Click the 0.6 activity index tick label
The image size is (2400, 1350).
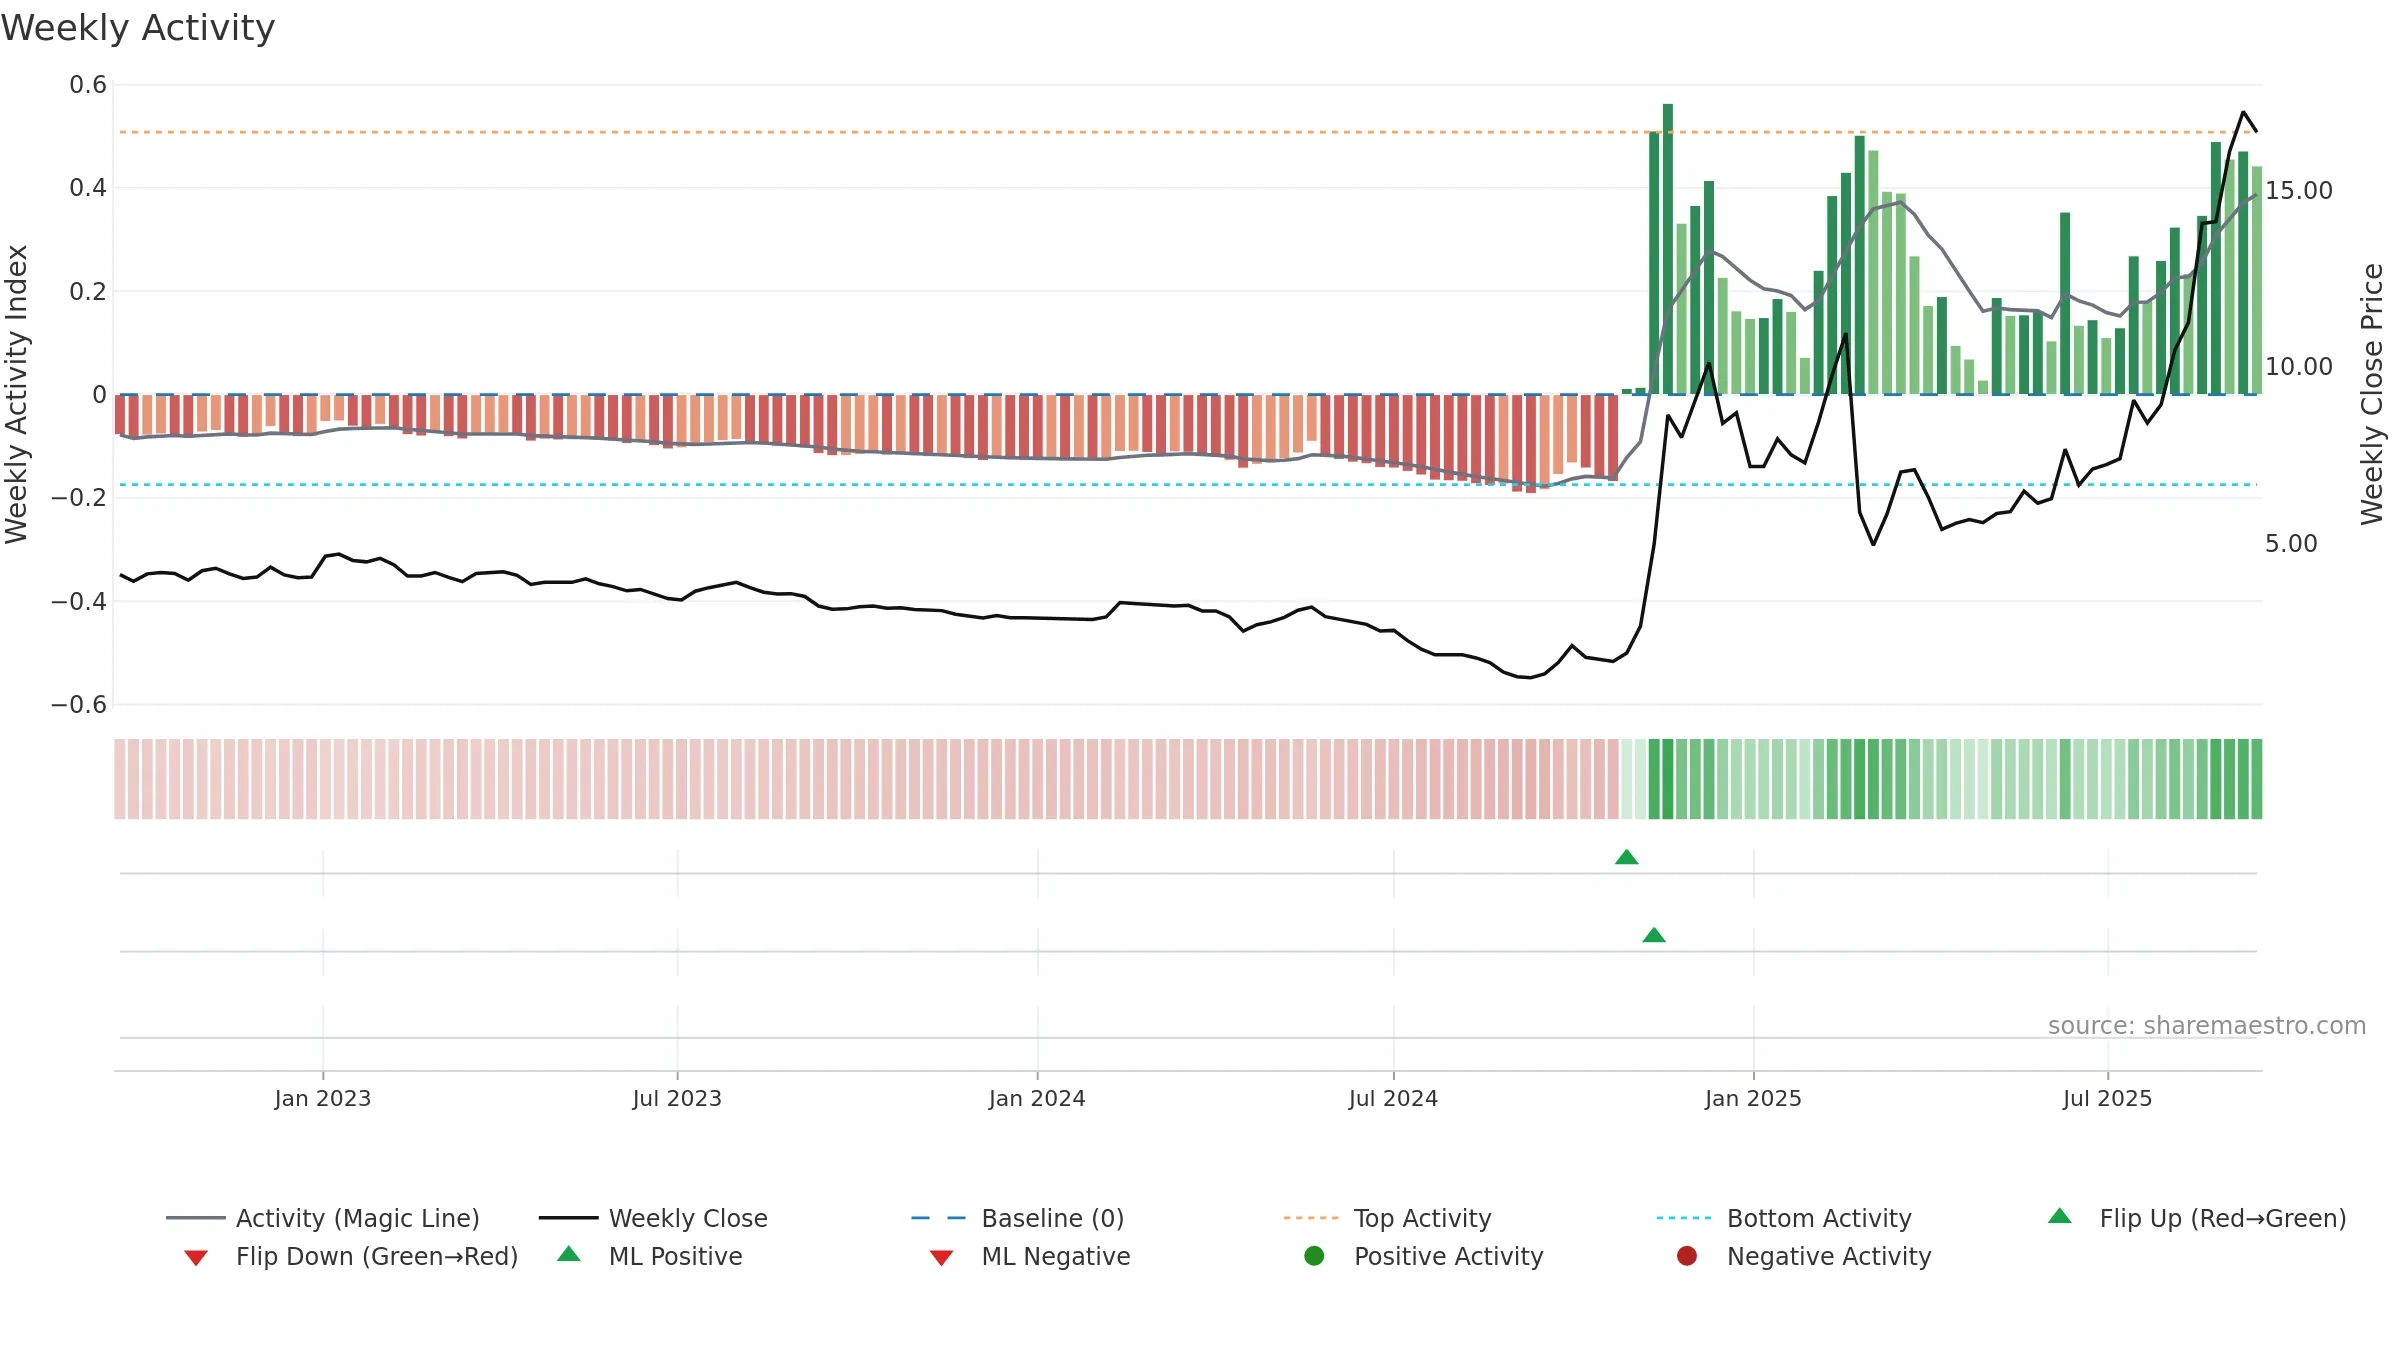88,85
